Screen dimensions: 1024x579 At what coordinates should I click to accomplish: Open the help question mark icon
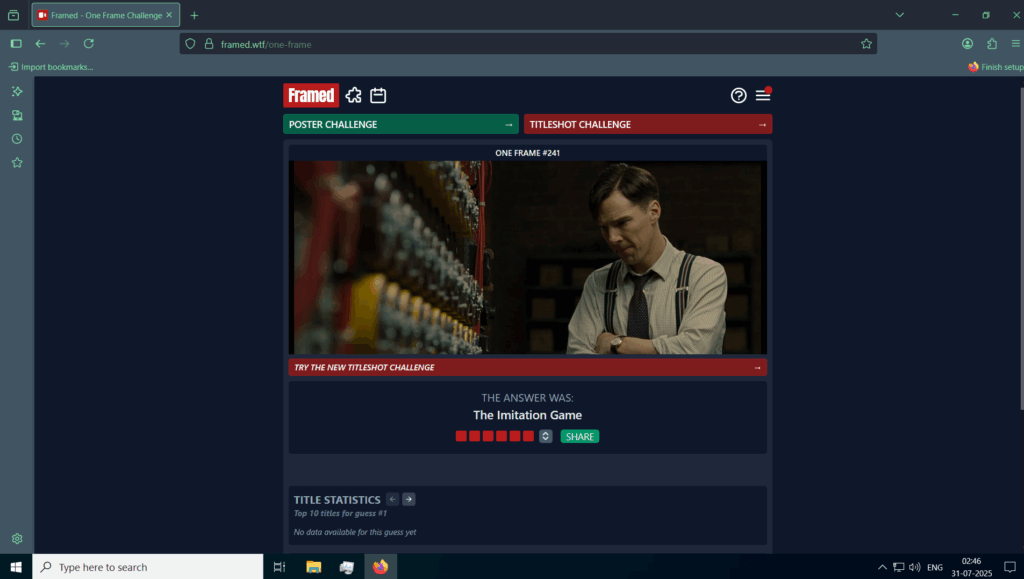coord(739,95)
